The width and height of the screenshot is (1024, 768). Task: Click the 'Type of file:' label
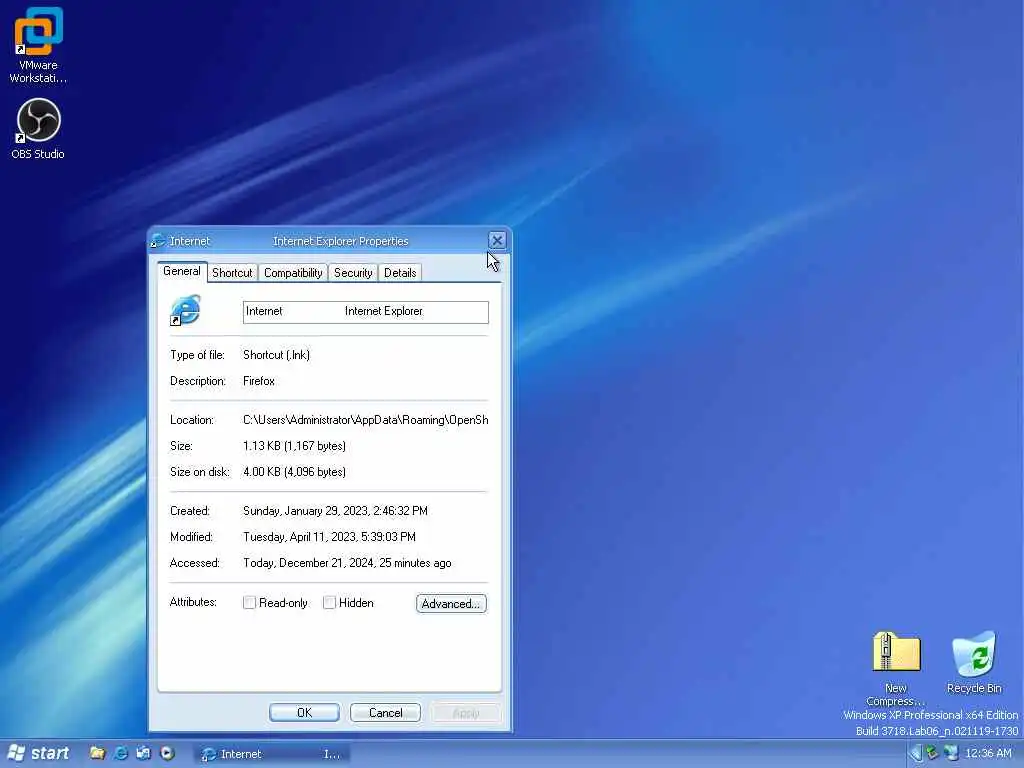tap(197, 355)
